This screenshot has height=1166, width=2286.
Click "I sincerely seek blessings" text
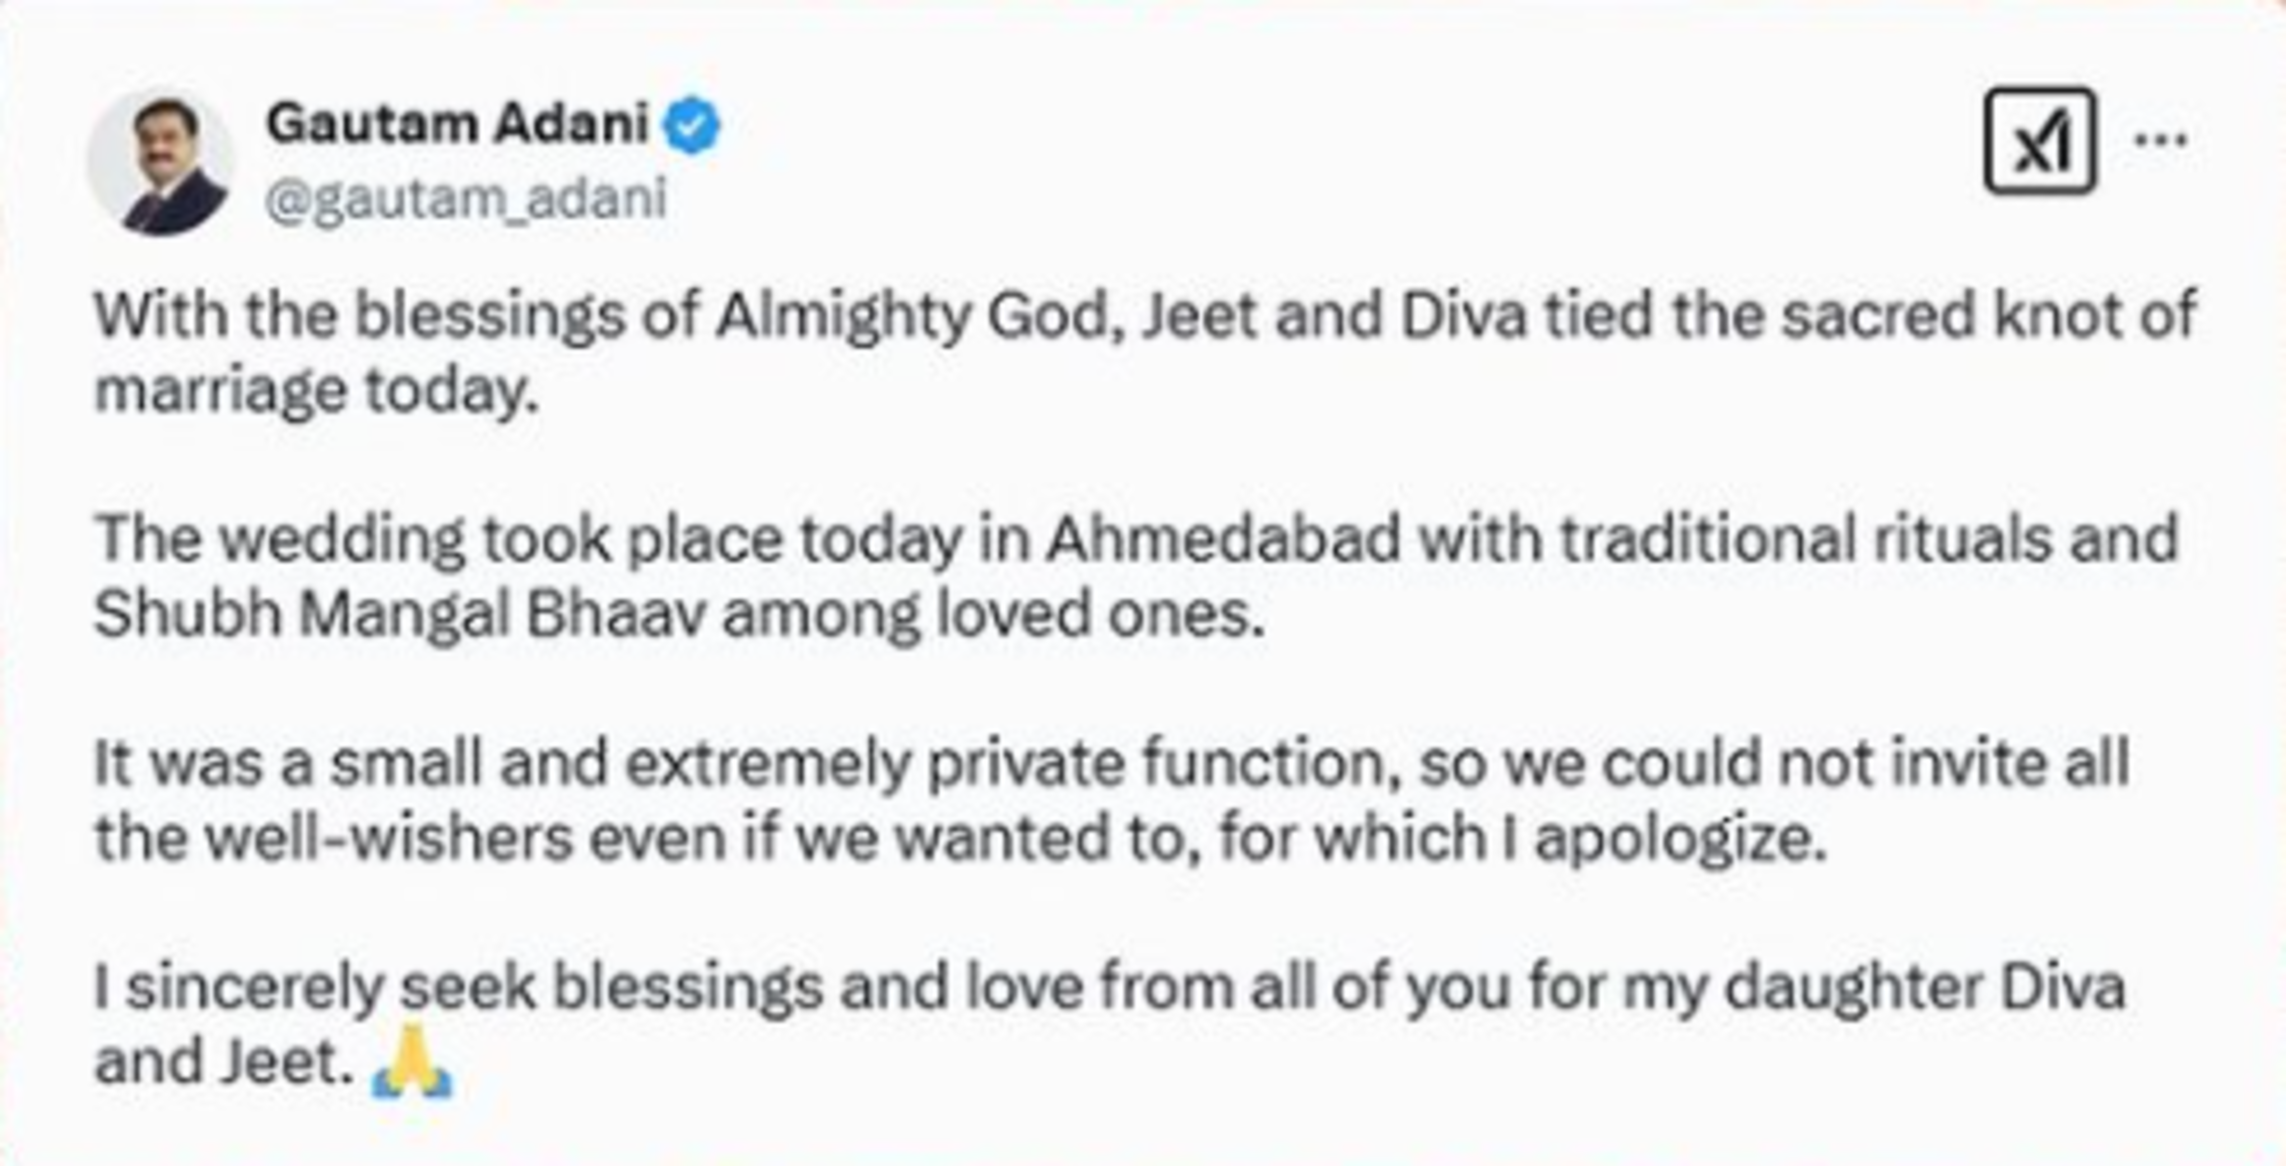[458, 987]
